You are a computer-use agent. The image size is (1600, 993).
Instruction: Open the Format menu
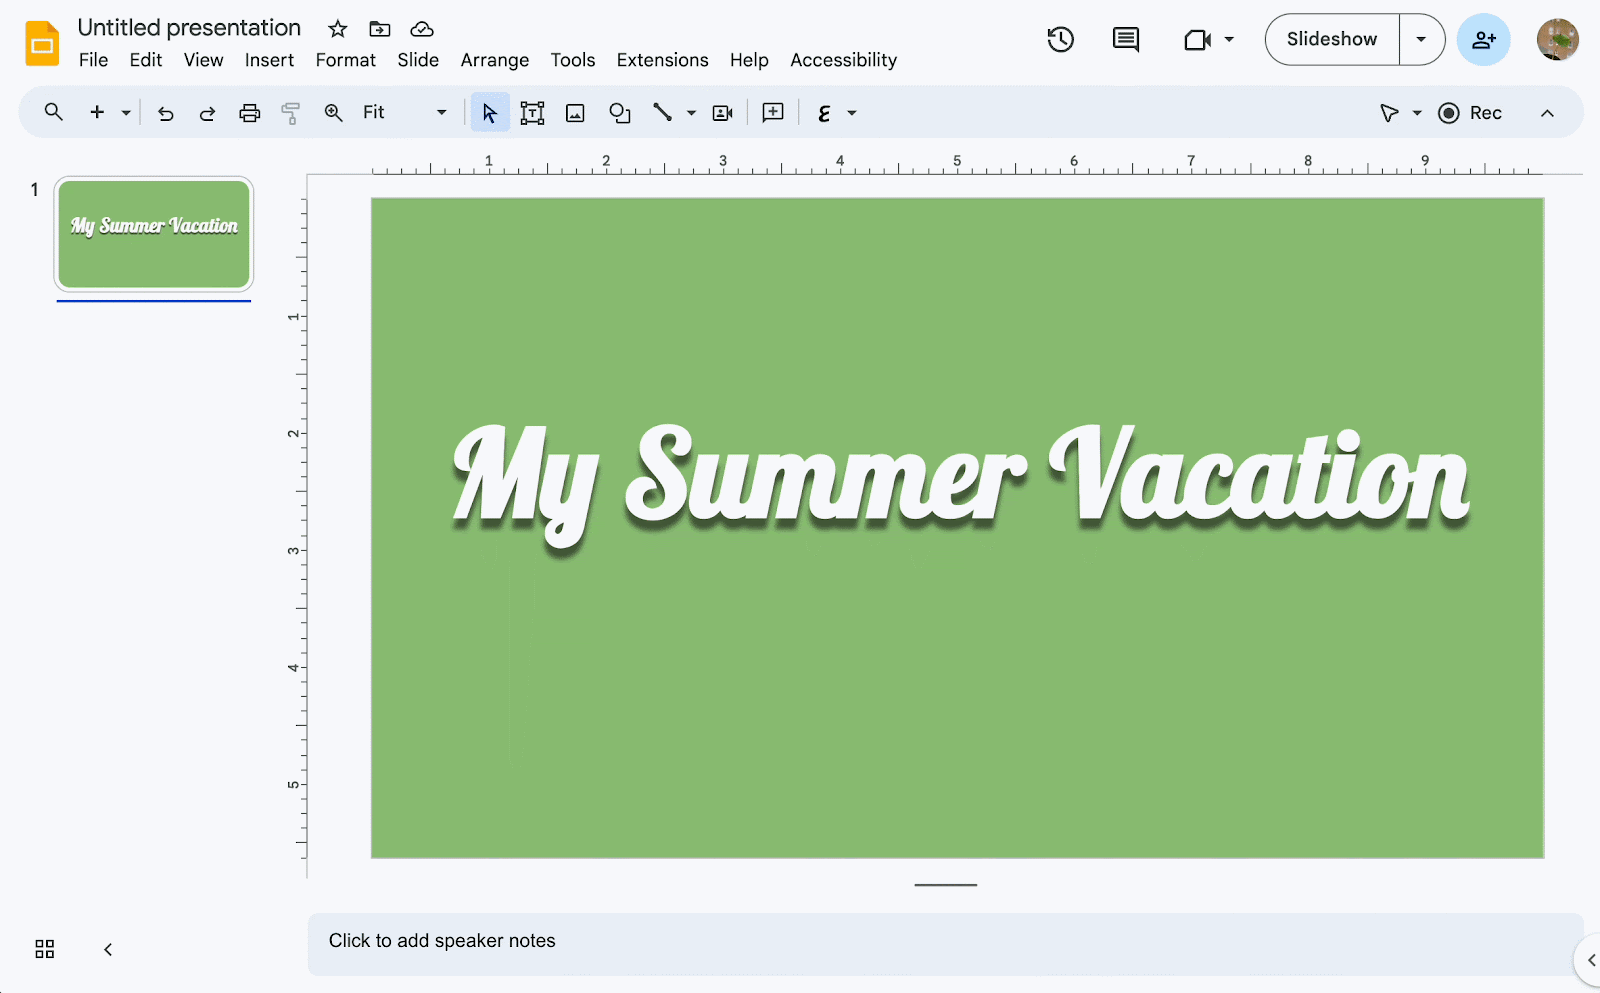[x=346, y=60]
